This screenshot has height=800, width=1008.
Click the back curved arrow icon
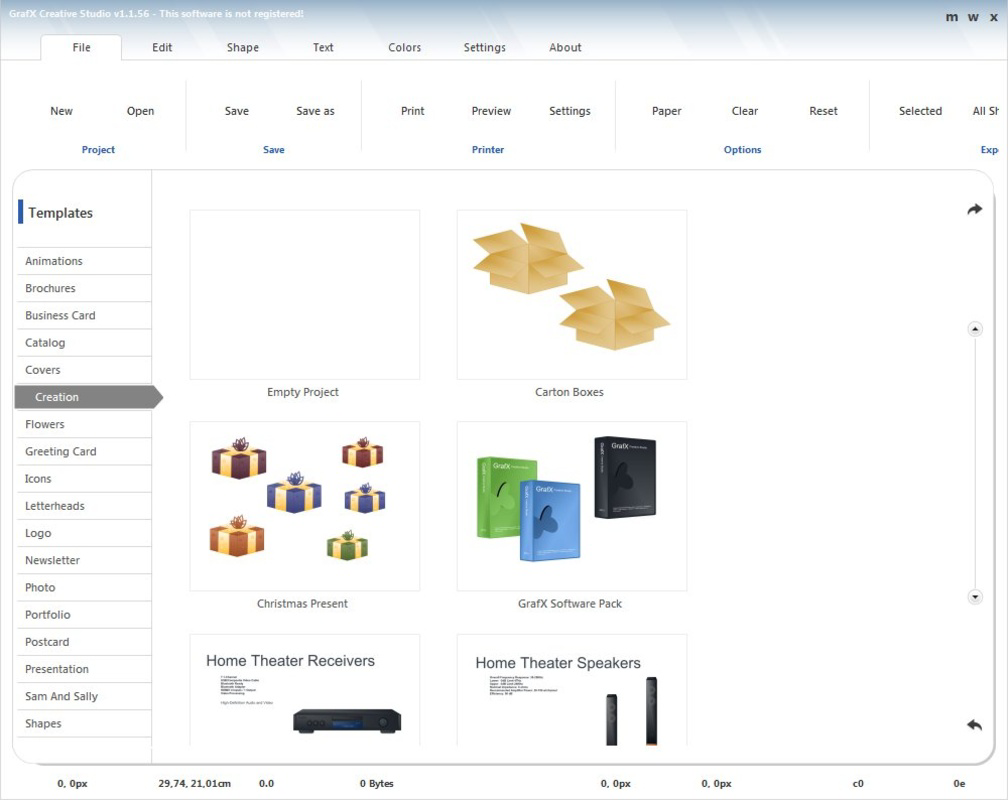point(975,725)
